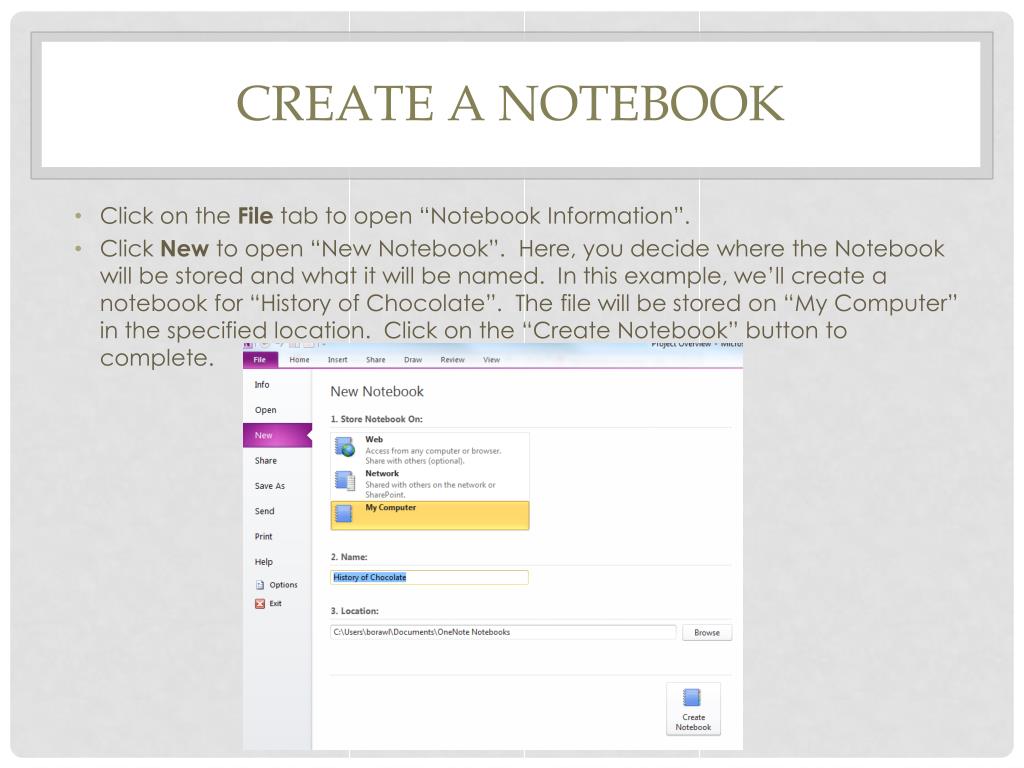Select Print in the backstage menu

tap(263, 536)
